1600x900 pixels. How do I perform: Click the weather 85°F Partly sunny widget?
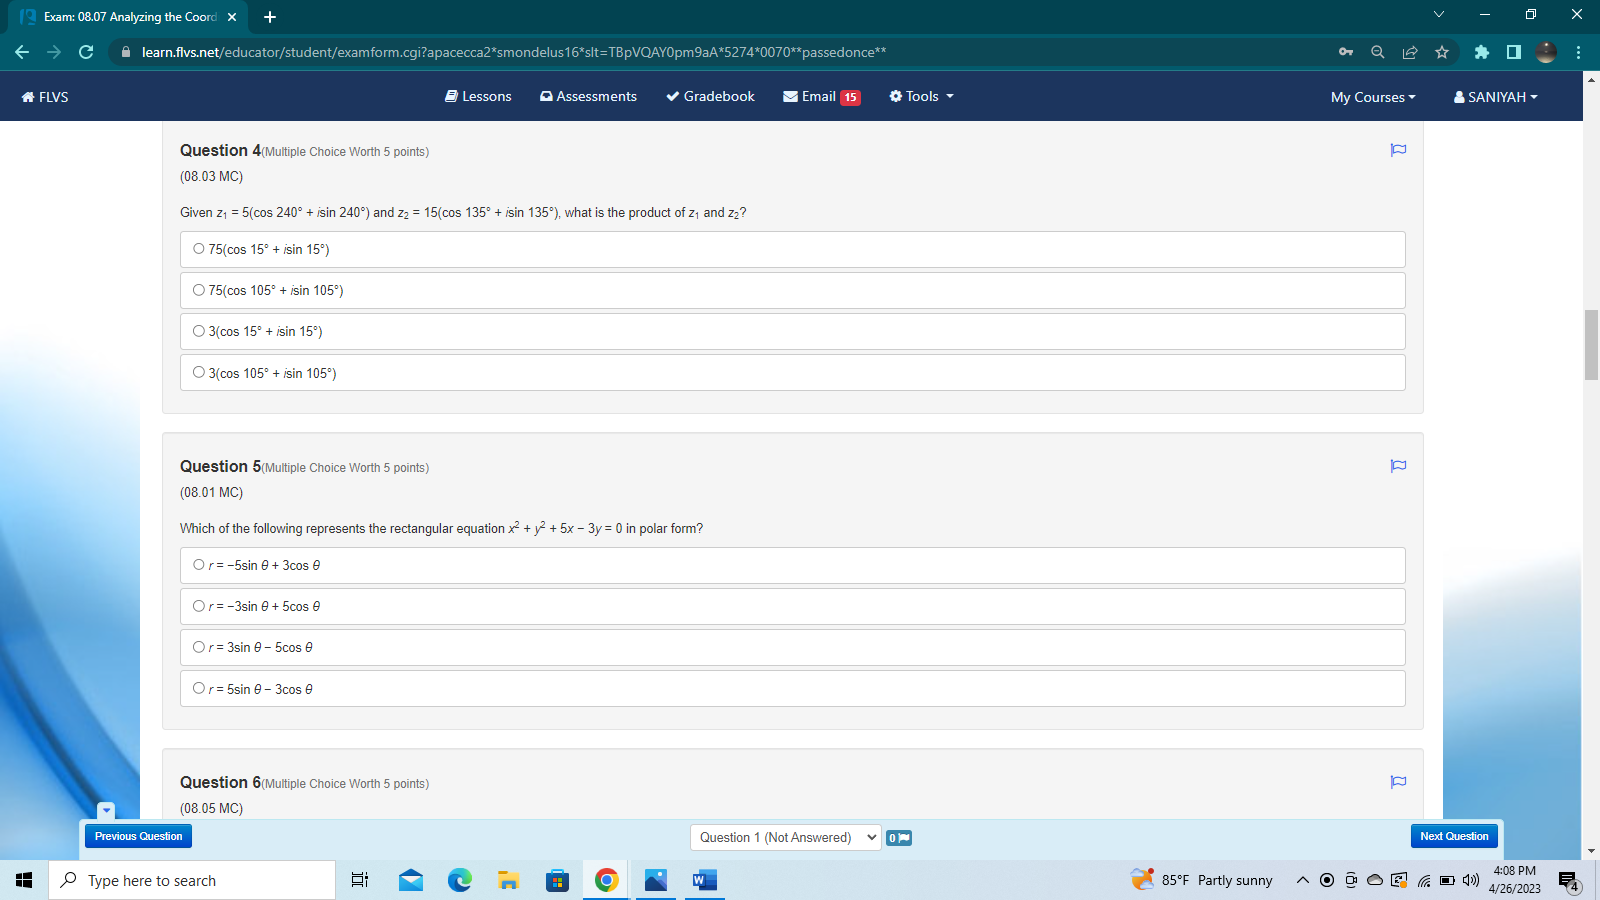pos(1201,880)
